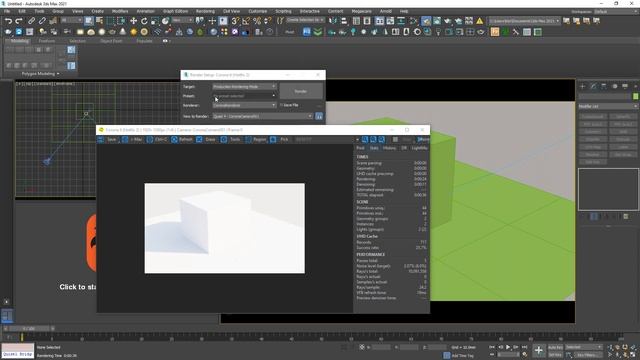Click the orange square icon in second toolbar row
This screenshot has width=640, height=360.
click(x=495, y=32)
